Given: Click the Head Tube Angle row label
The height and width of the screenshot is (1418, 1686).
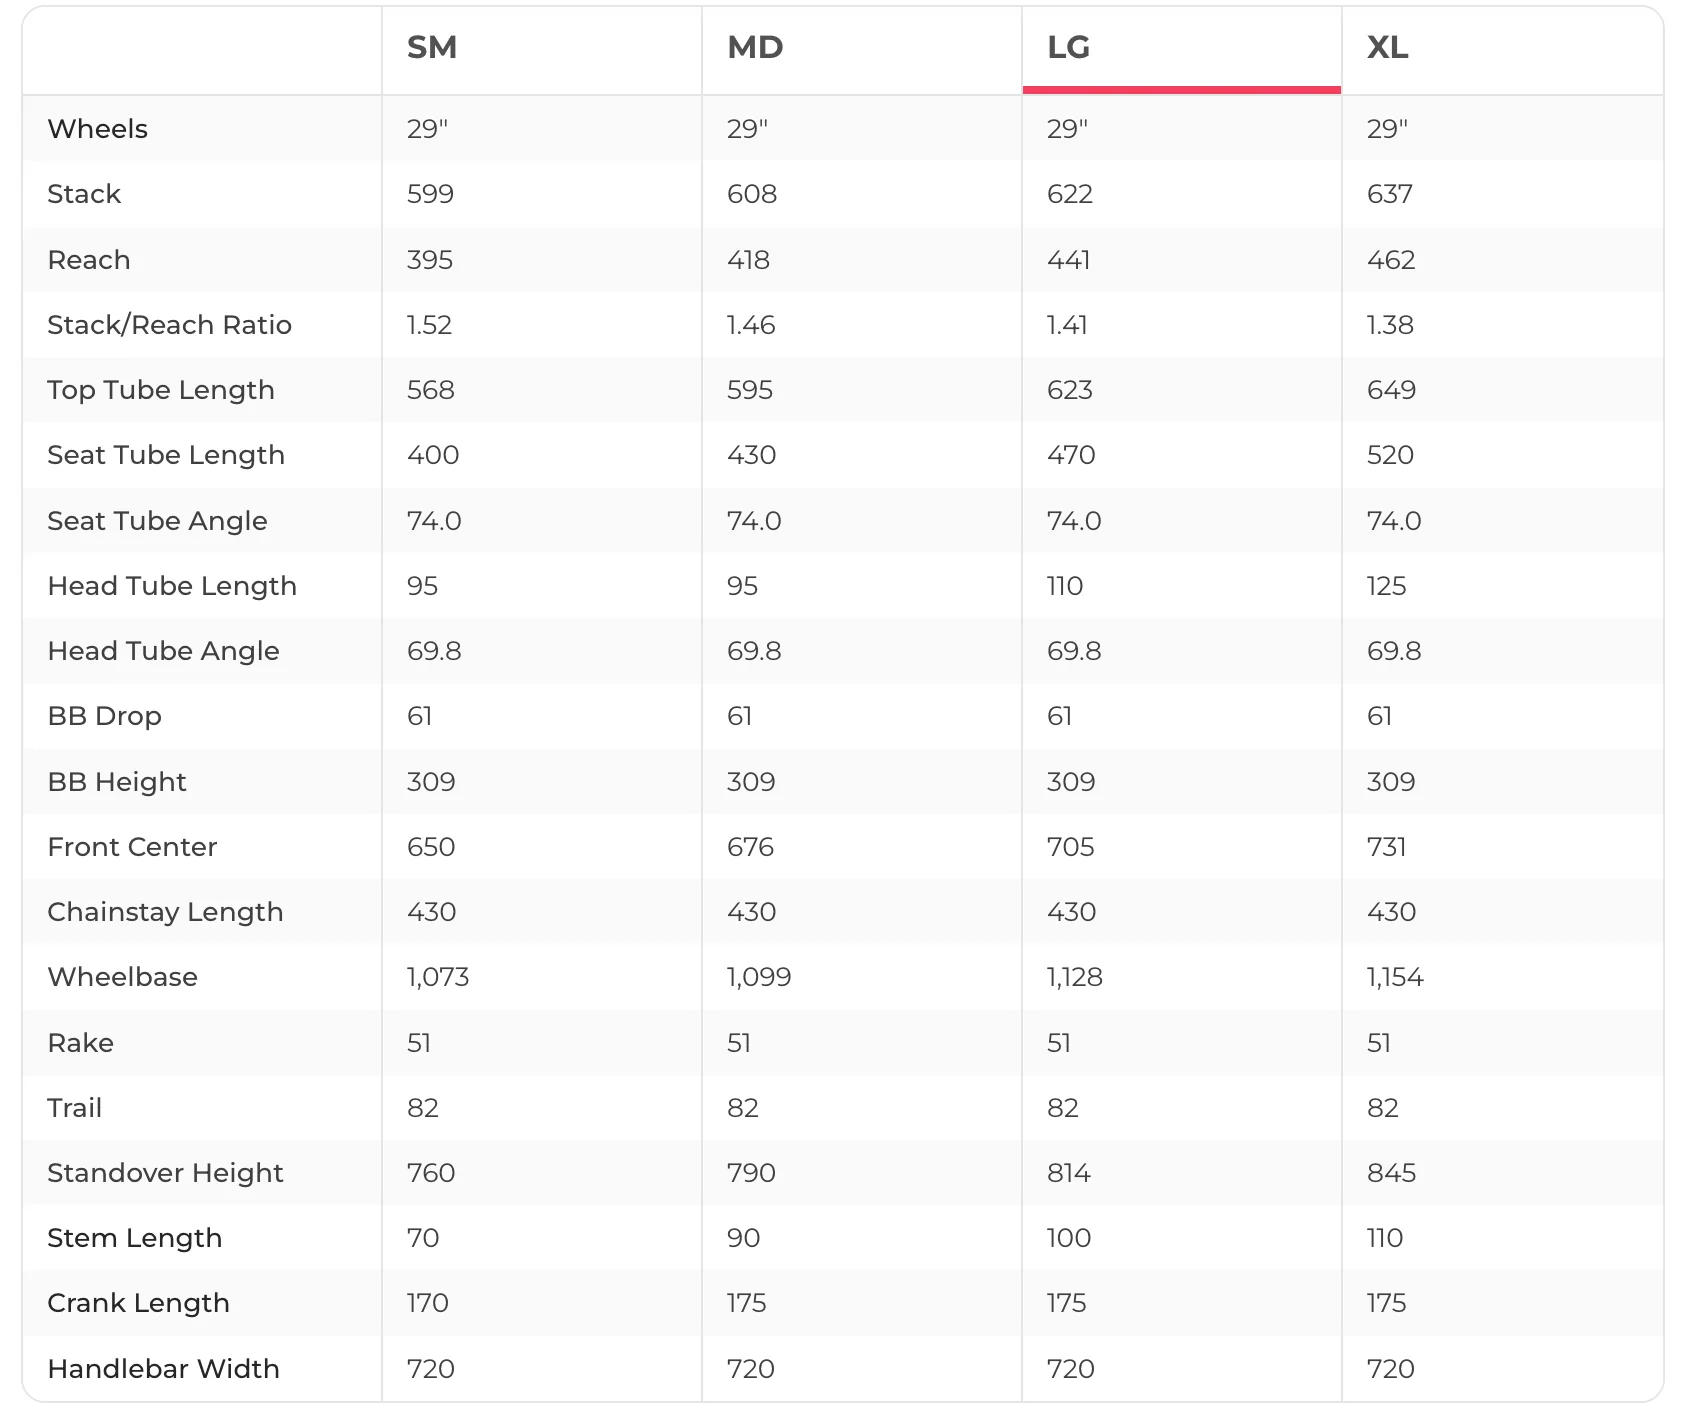Looking at the screenshot, I should tap(164, 651).
